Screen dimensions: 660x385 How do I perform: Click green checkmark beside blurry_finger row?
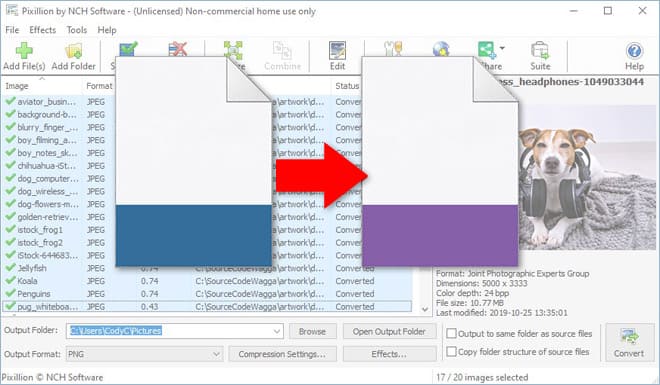click(11, 127)
